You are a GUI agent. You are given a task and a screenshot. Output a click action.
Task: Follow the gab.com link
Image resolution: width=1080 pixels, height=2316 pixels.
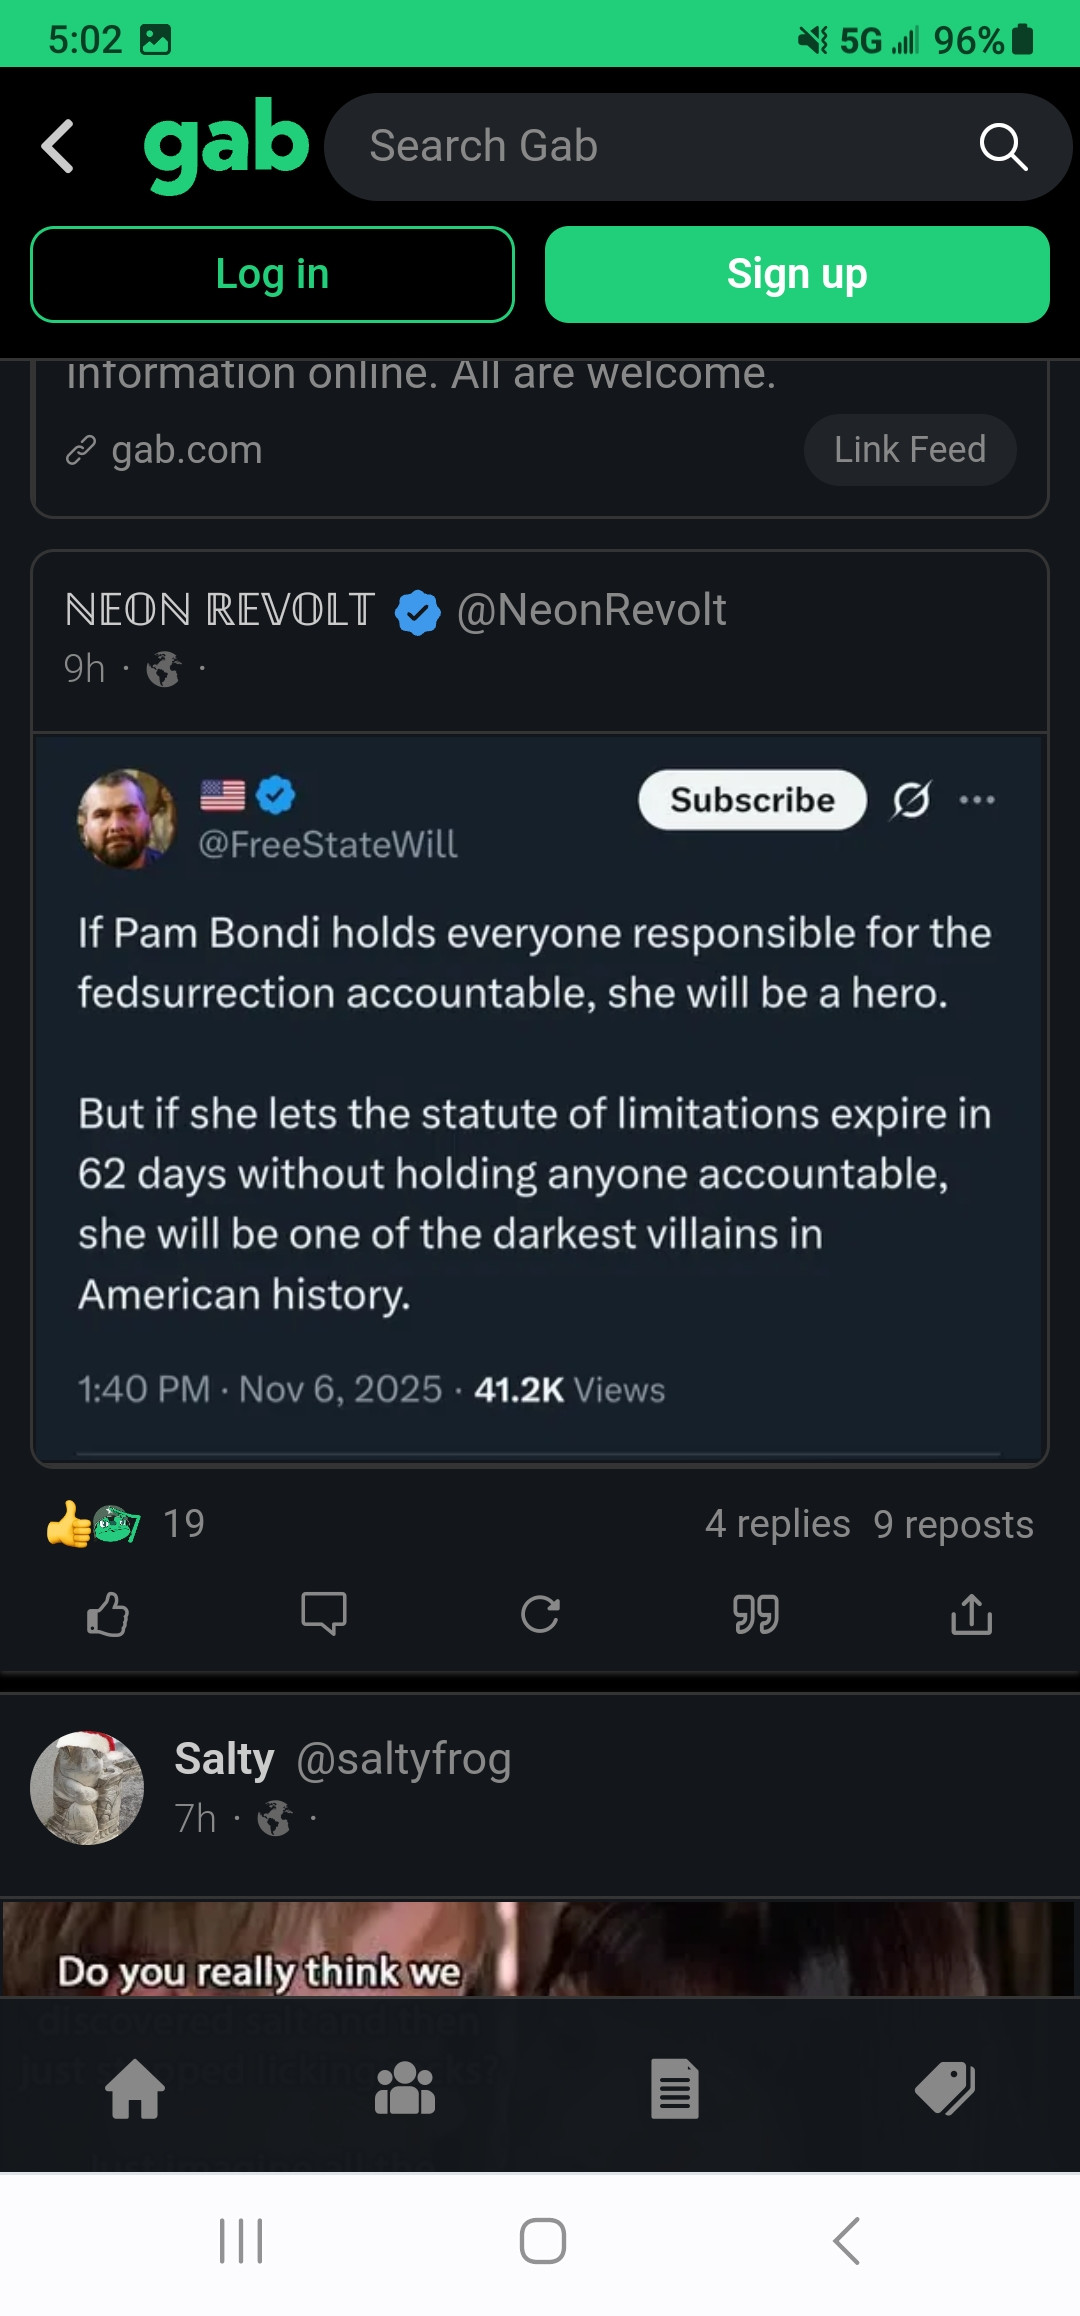[x=186, y=451]
